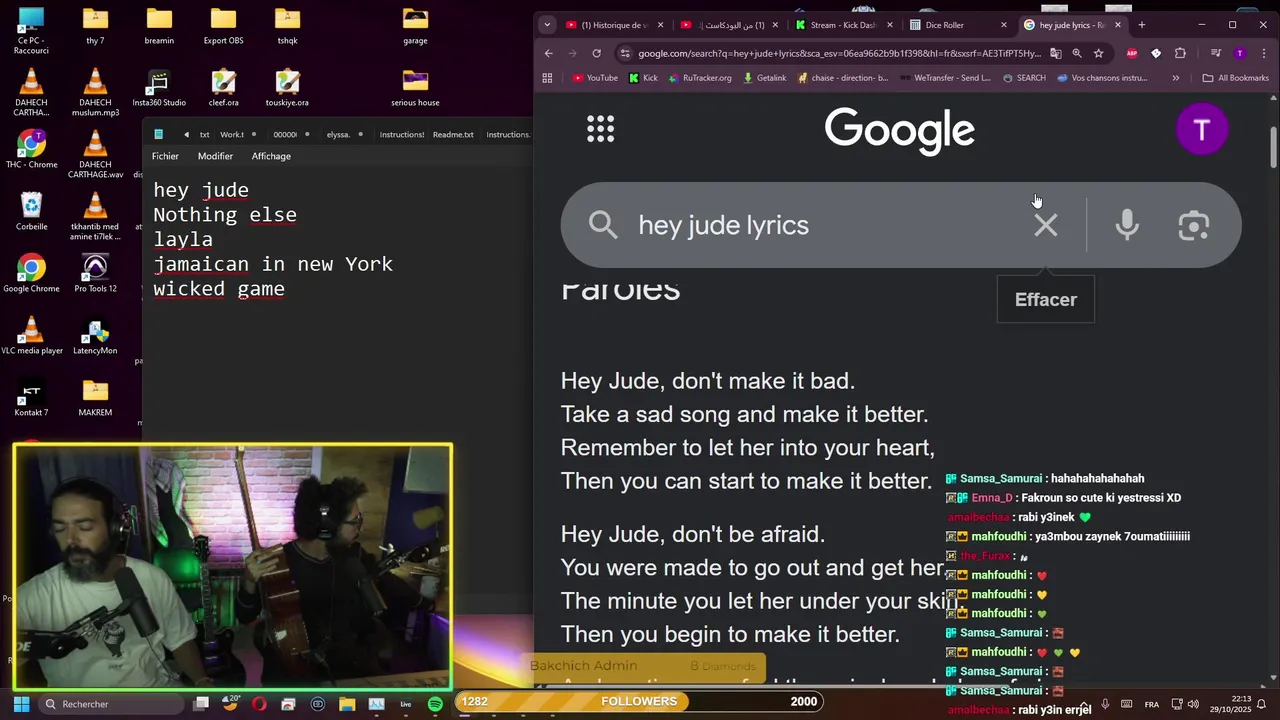
Task: Reload the page in Chrome
Action: [597, 53]
